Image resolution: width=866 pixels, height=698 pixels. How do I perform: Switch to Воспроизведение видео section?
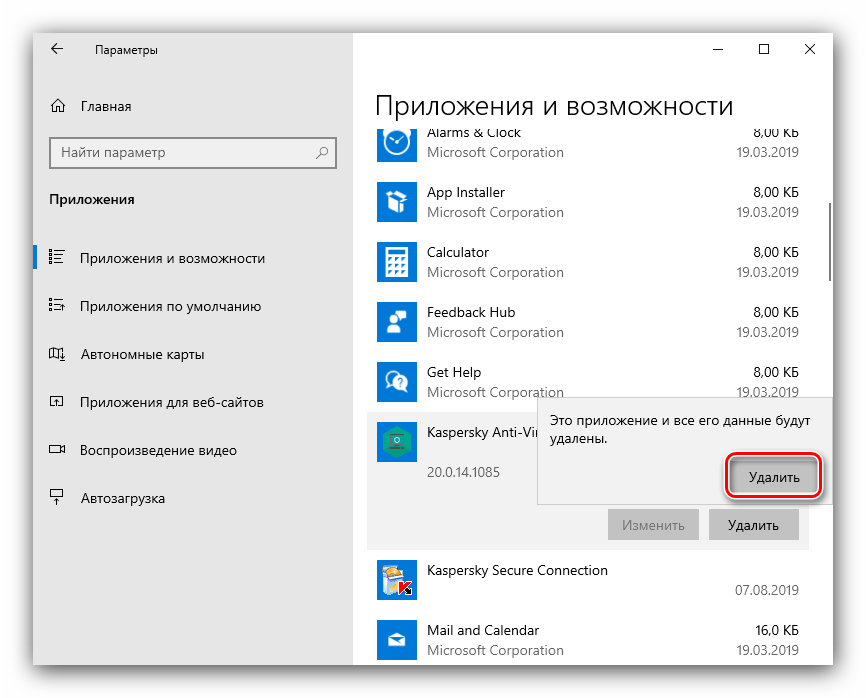point(158,450)
